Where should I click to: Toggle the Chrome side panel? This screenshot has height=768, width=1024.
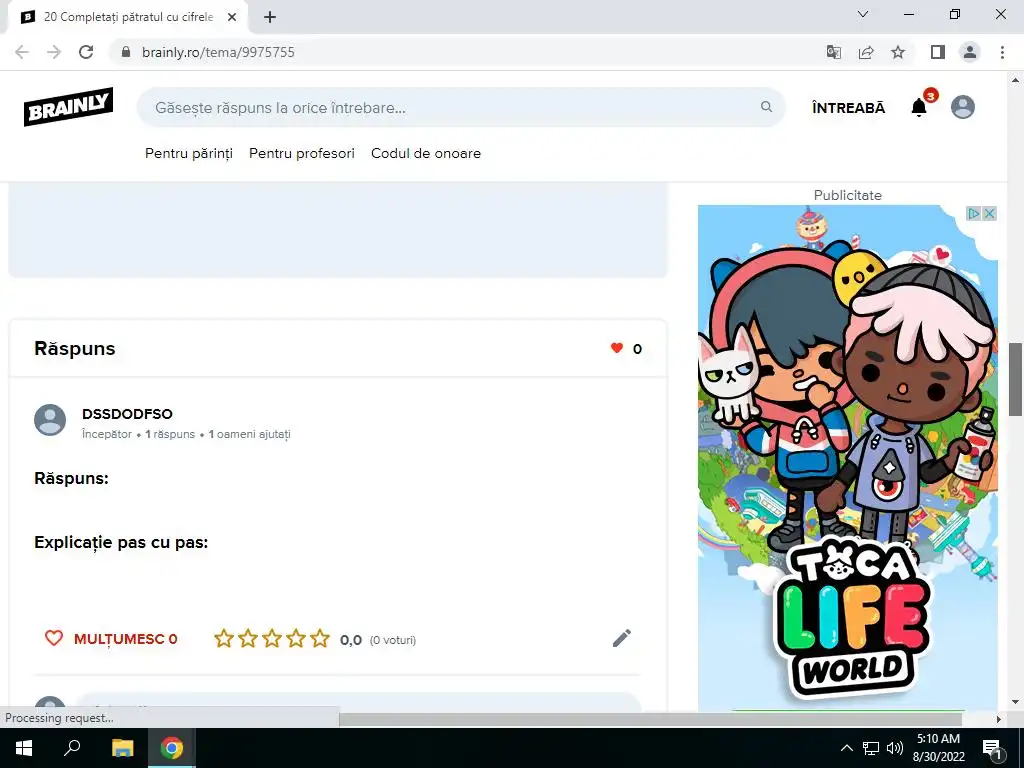938,52
